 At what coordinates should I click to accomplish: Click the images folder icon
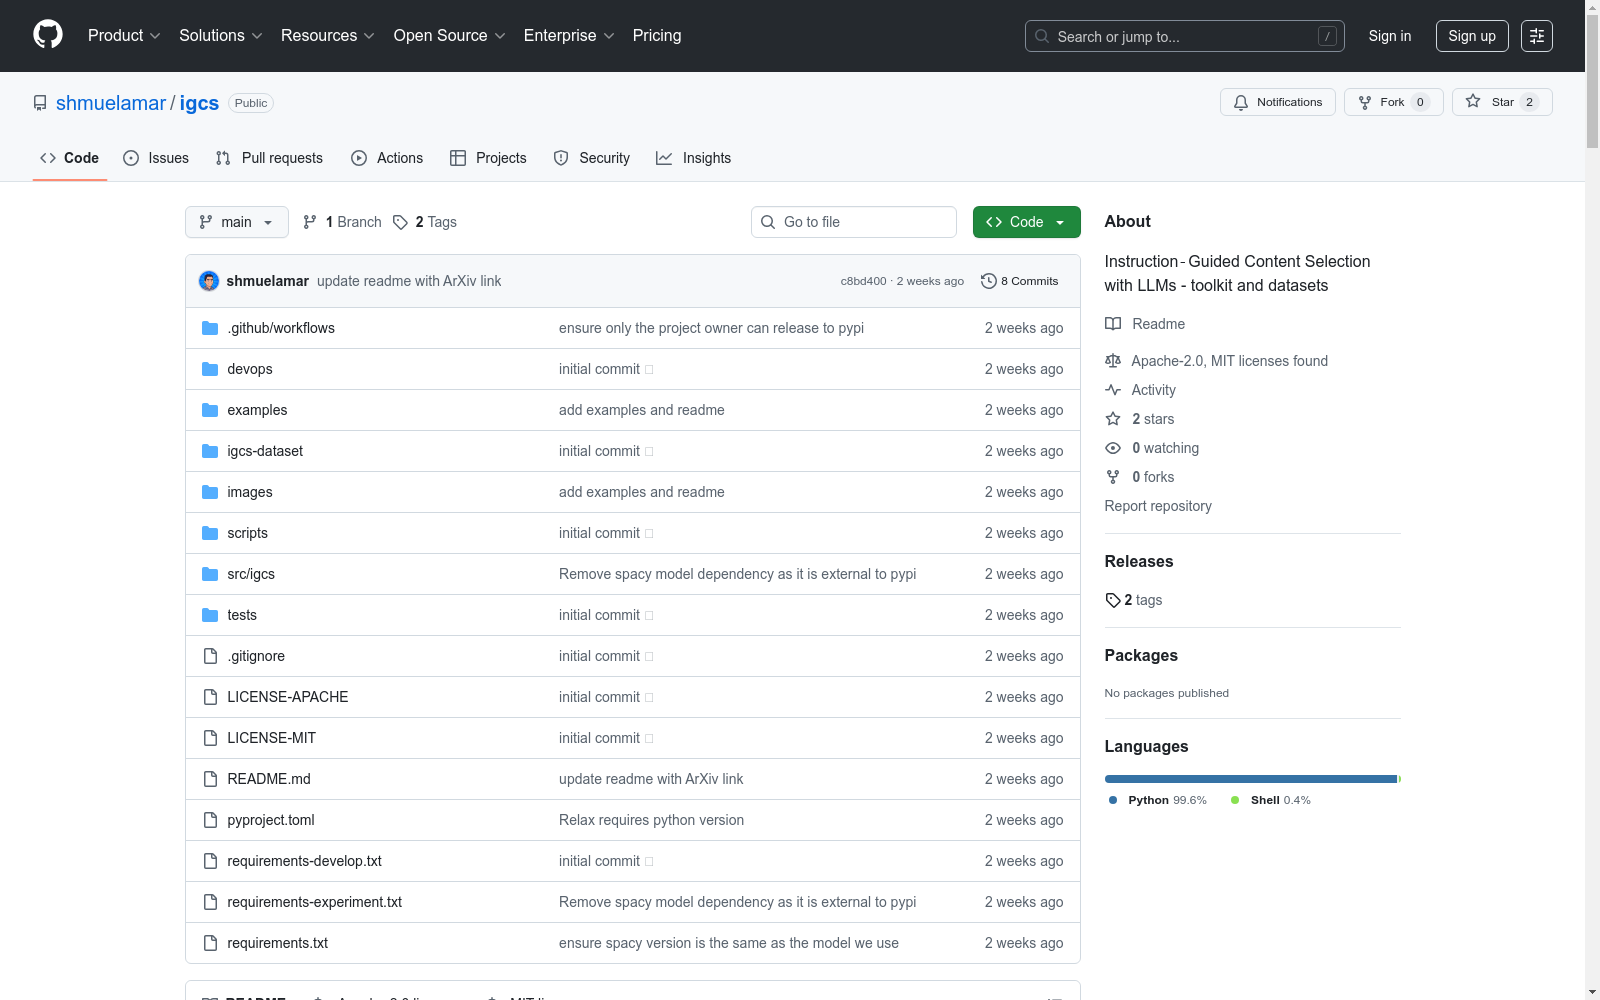(x=210, y=492)
